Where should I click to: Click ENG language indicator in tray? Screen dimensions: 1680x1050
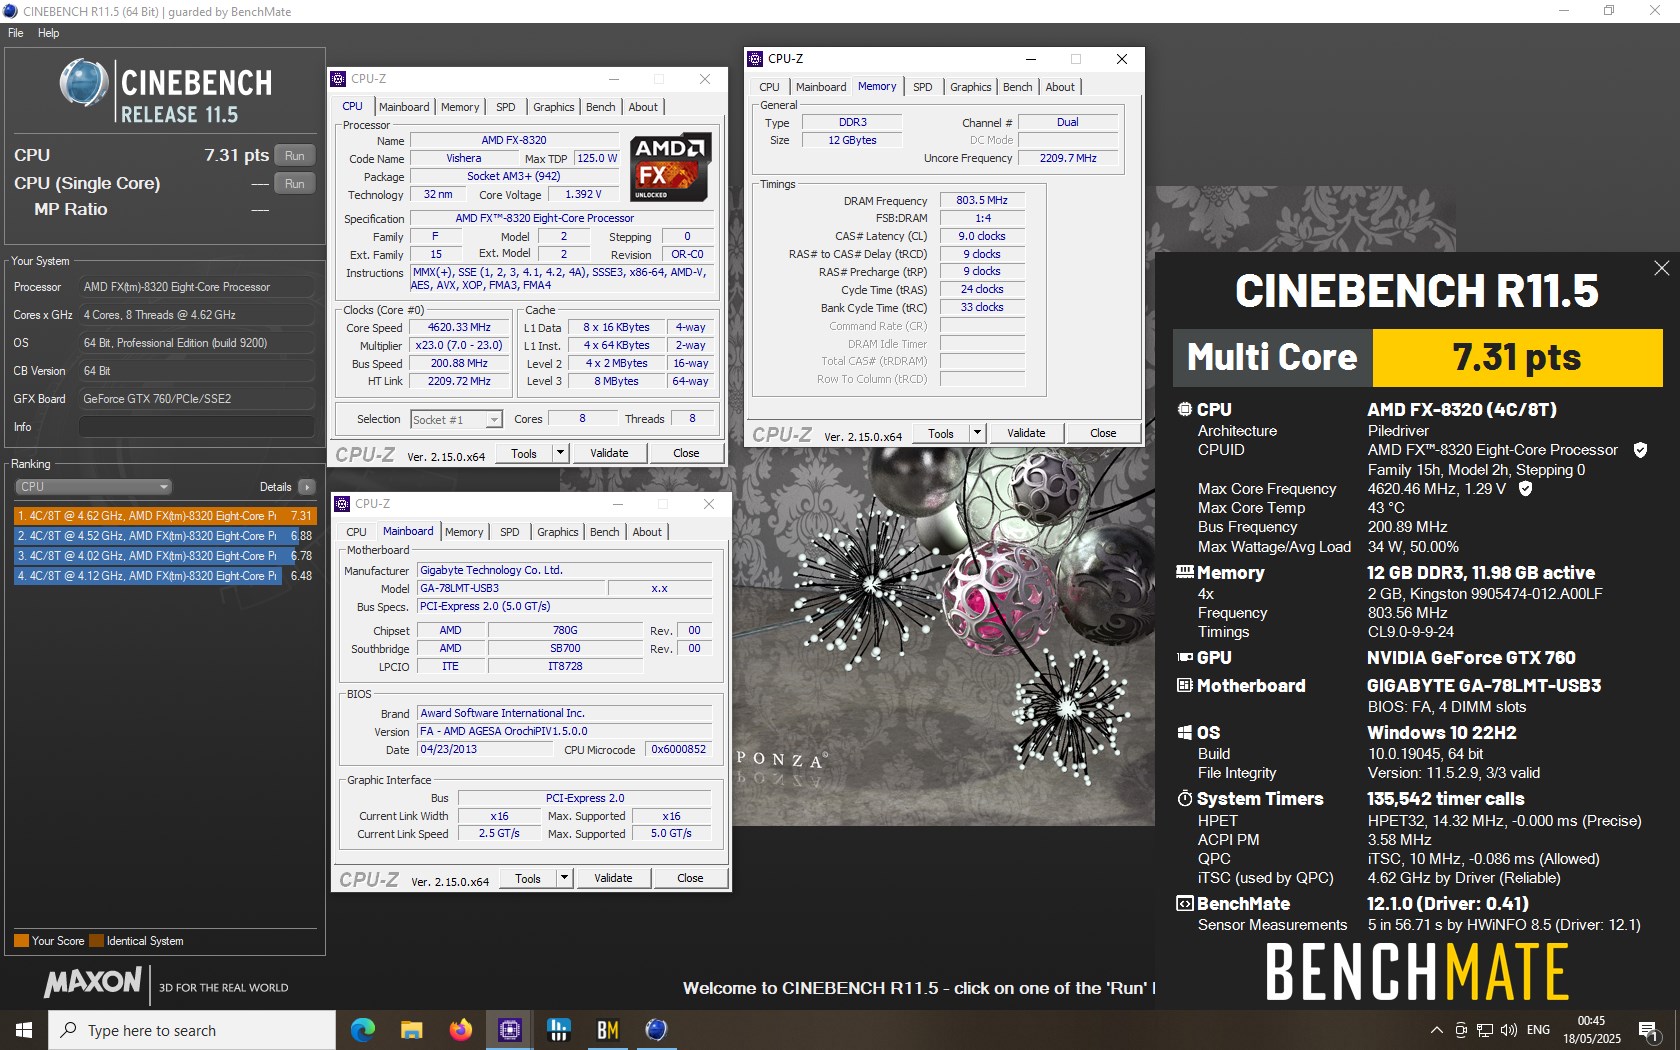coord(1538,1030)
